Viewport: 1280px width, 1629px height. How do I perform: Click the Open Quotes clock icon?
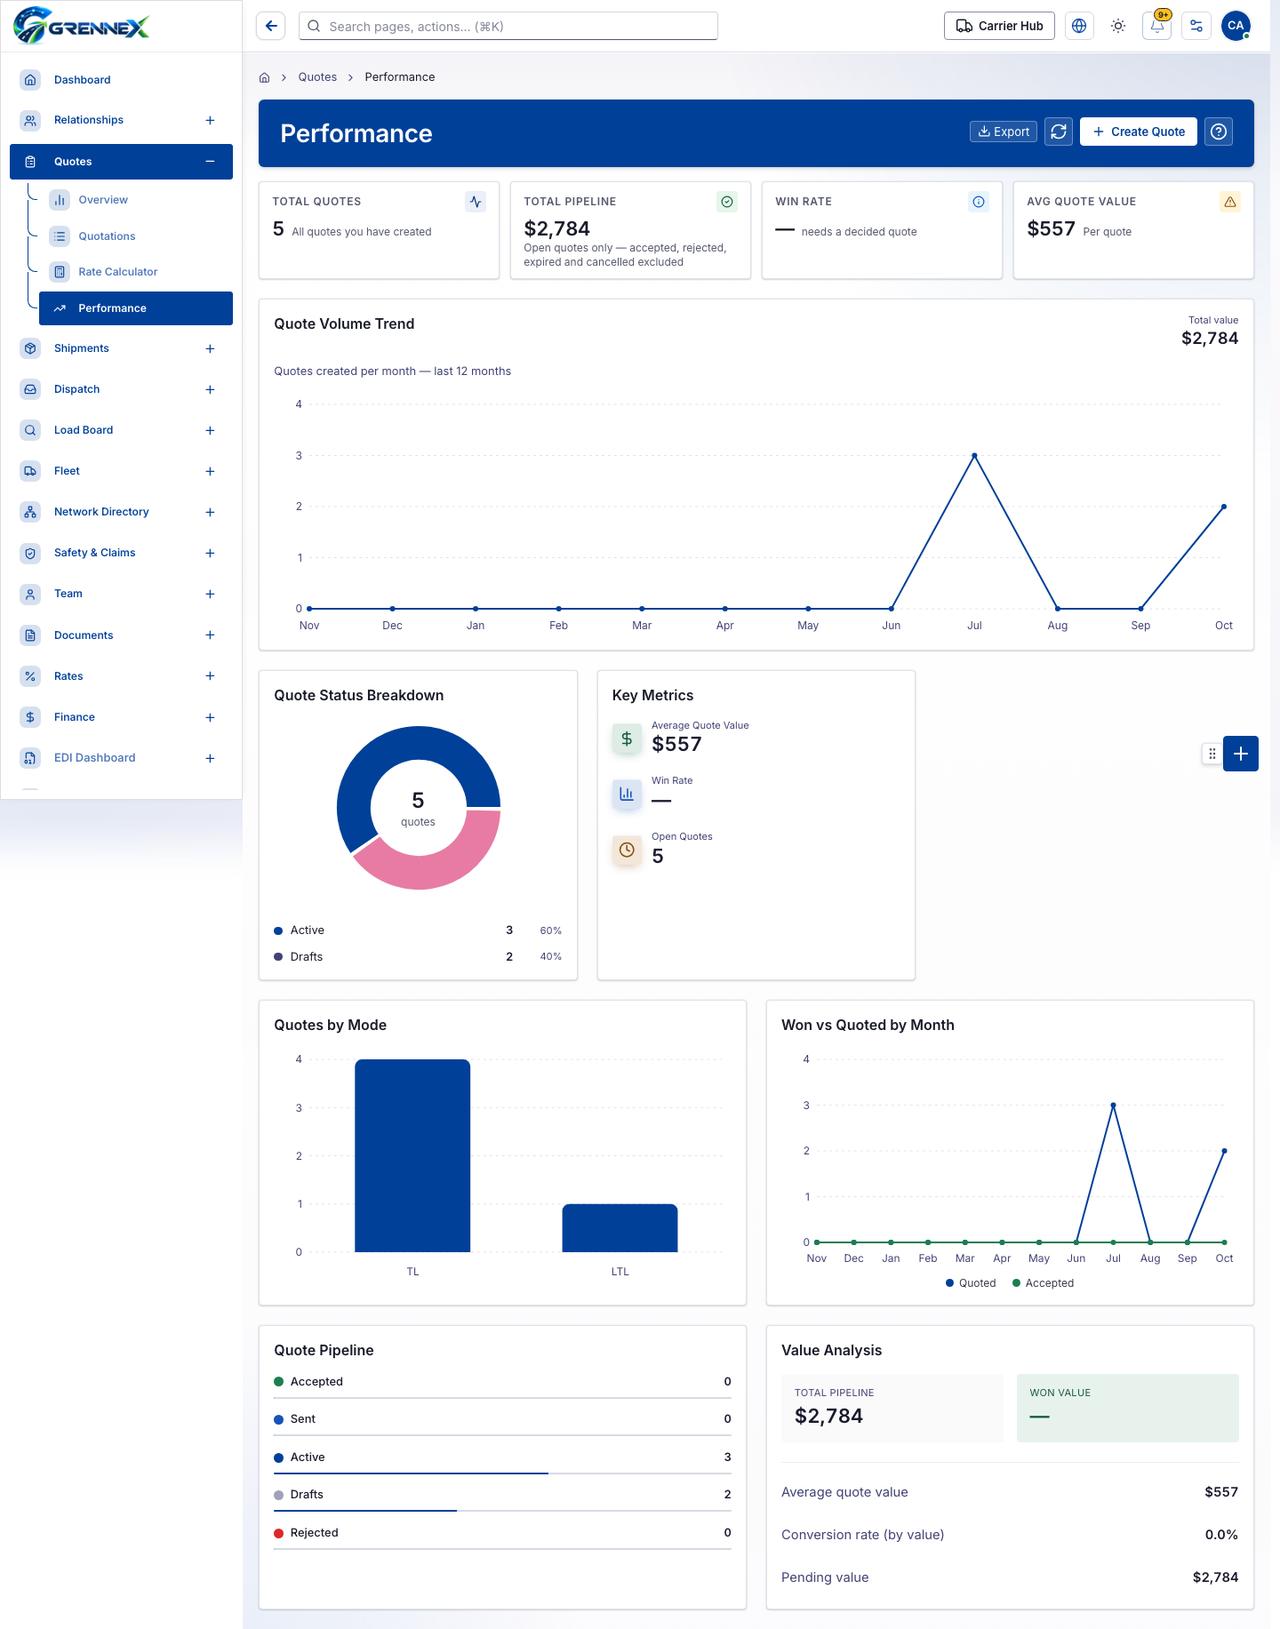[x=627, y=850]
